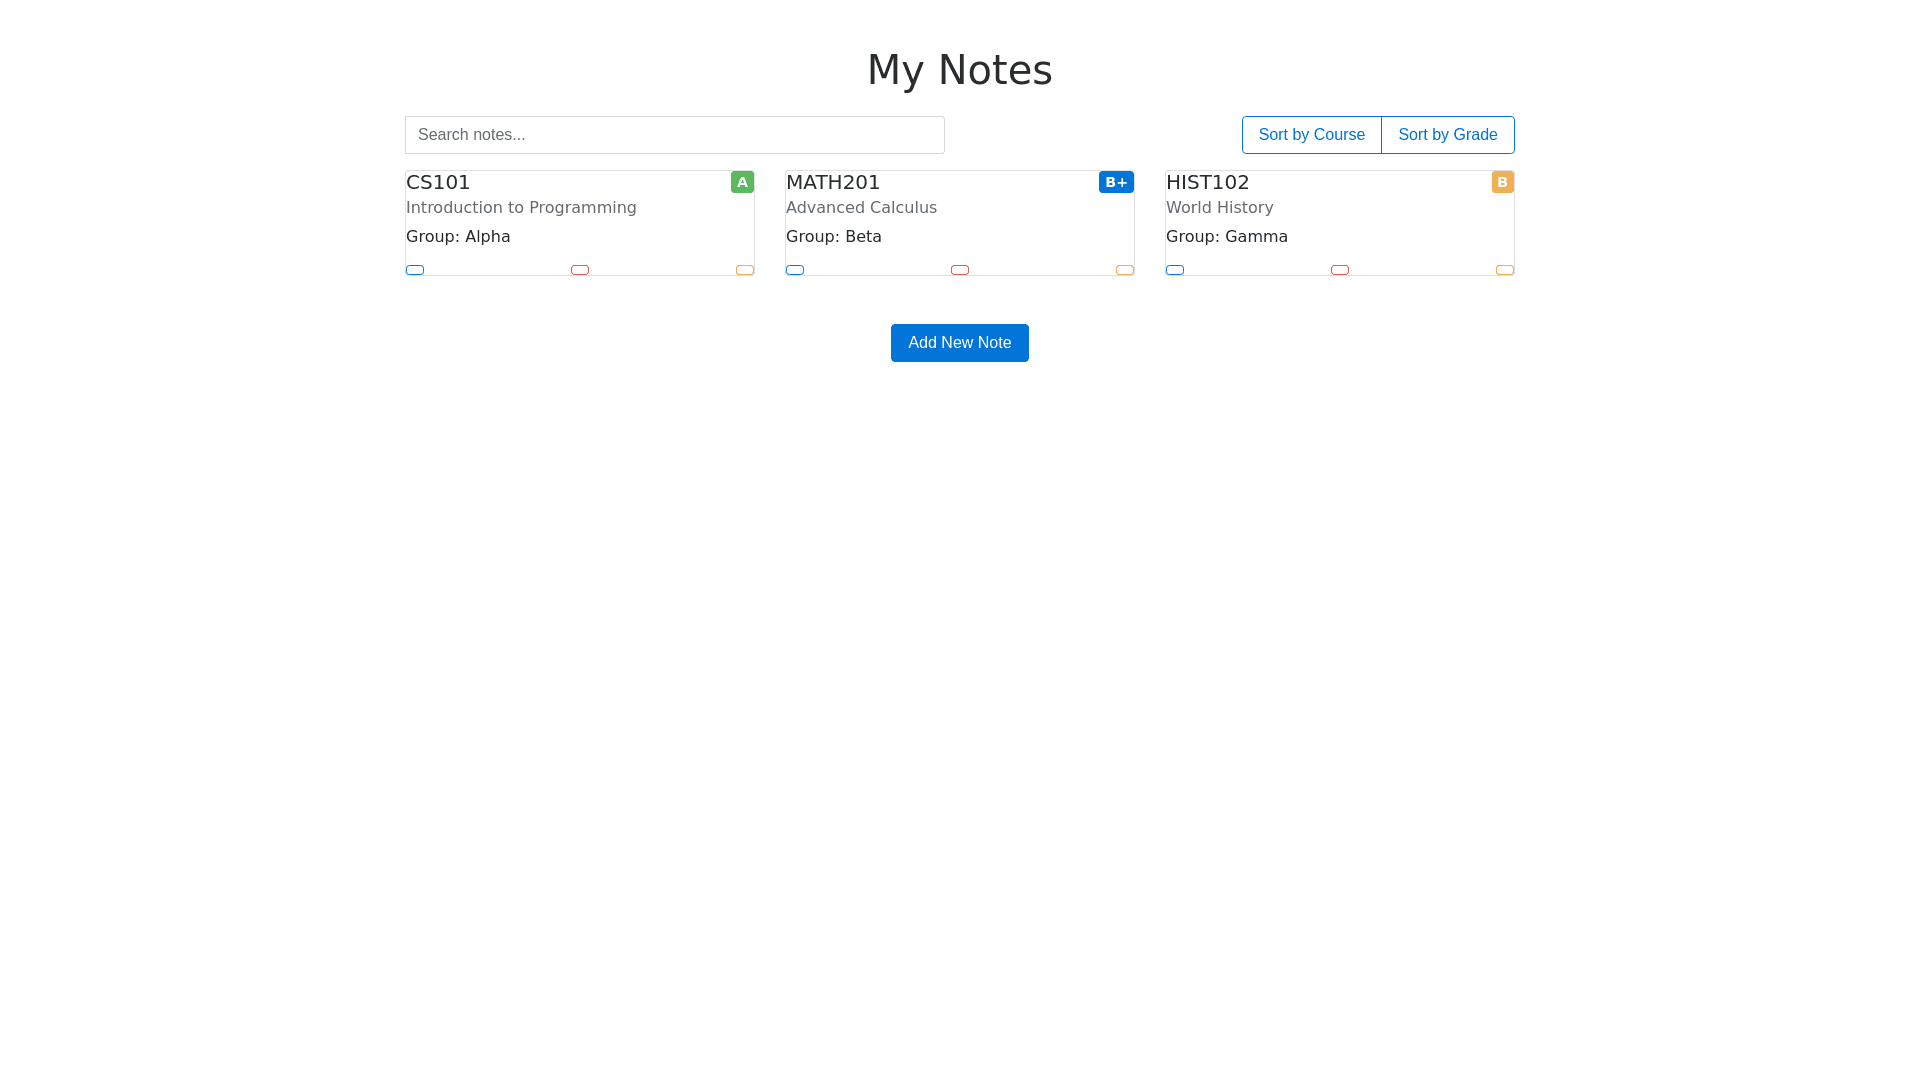The width and height of the screenshot is (1920, 1080).
Task: Click the blue B+ grade badge
Action: 1116,182
